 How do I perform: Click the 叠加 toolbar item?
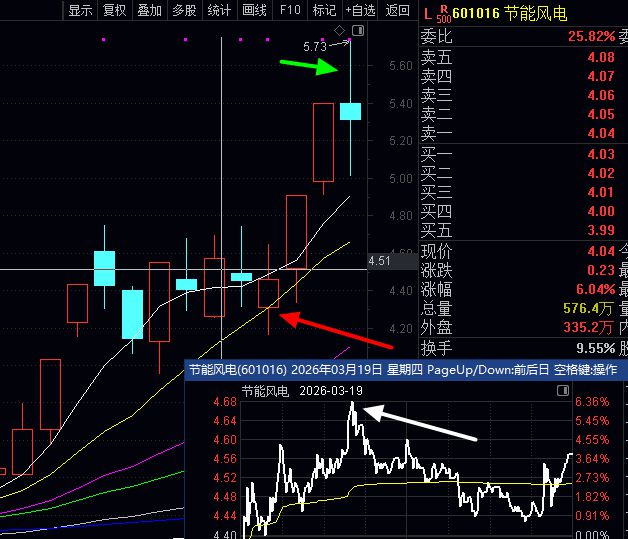pos(150,10)
